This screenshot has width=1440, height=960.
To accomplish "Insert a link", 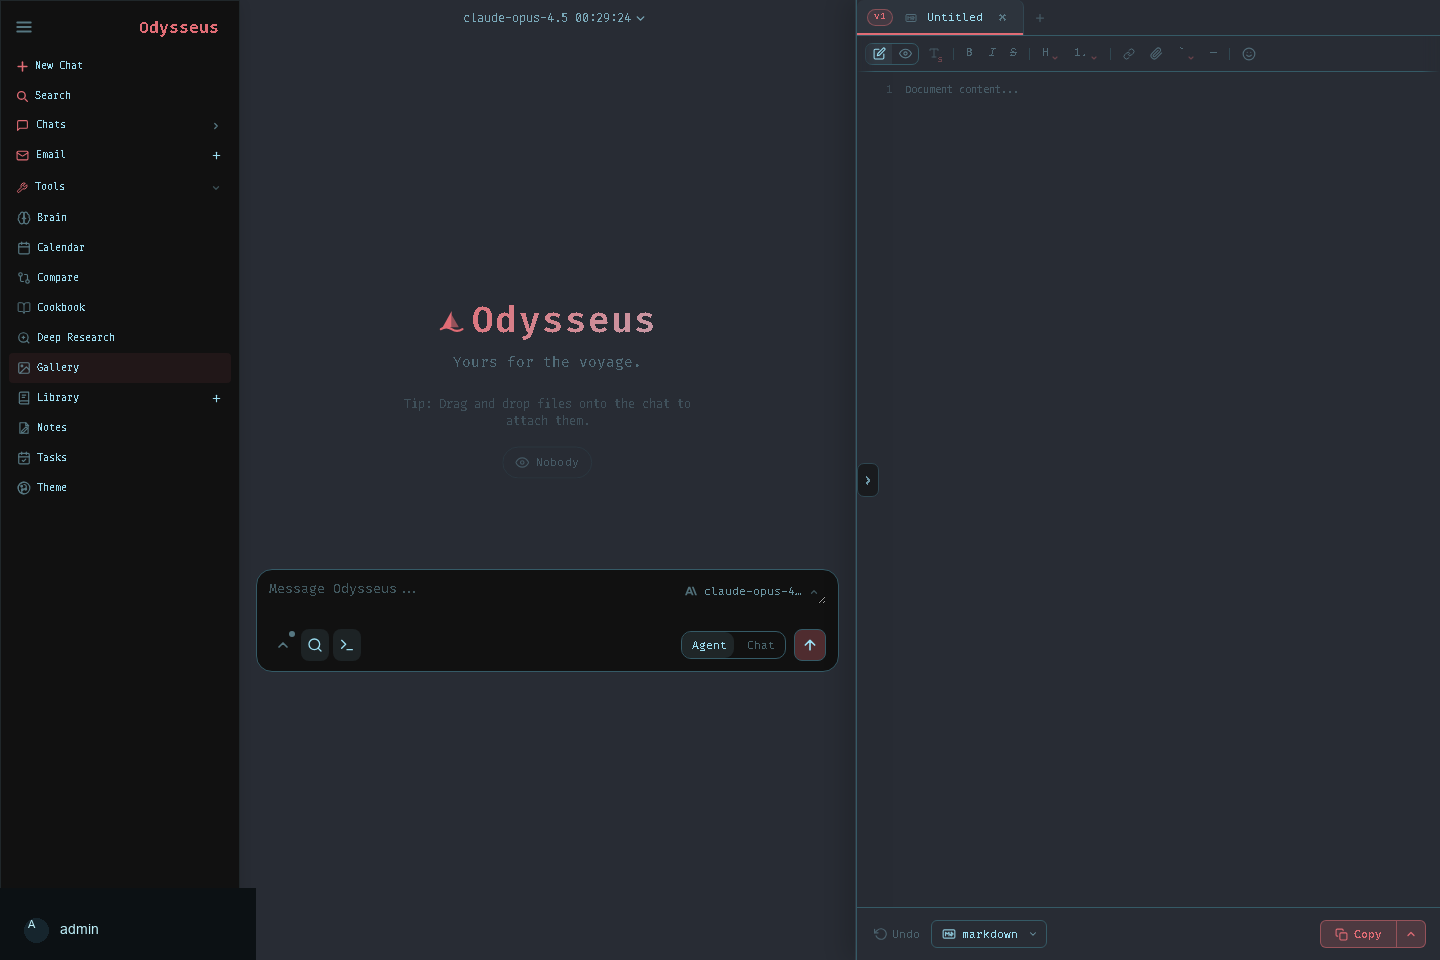I will 1129,54.
